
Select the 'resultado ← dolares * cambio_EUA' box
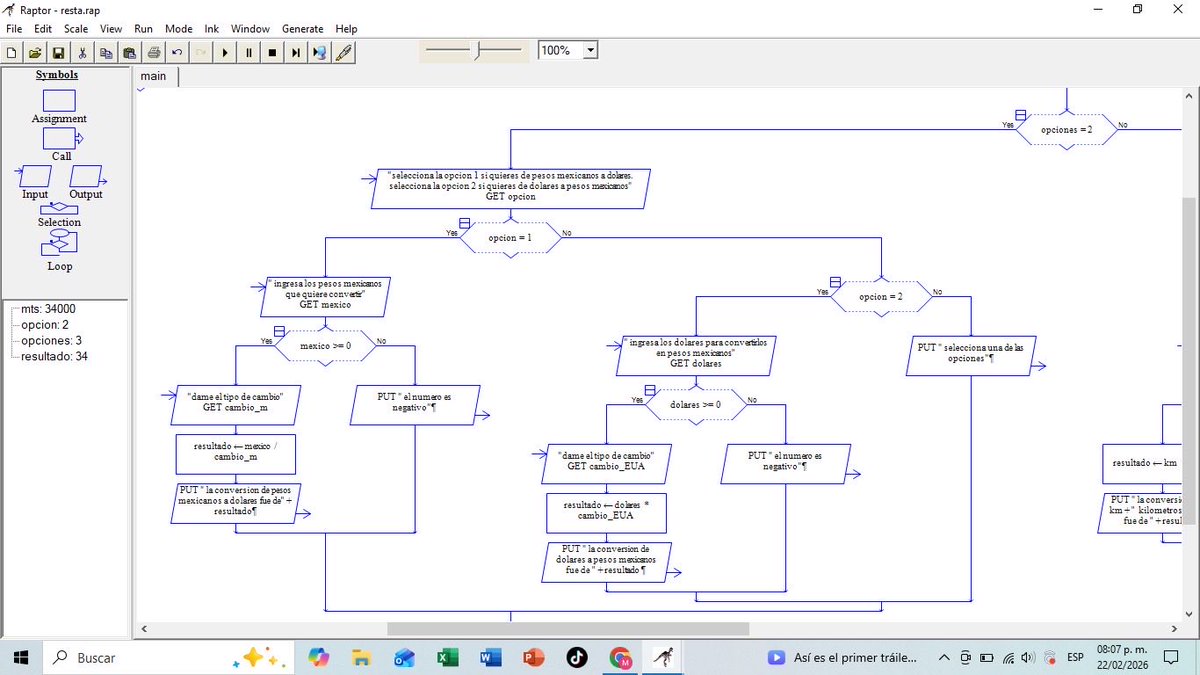click(606, 511)
